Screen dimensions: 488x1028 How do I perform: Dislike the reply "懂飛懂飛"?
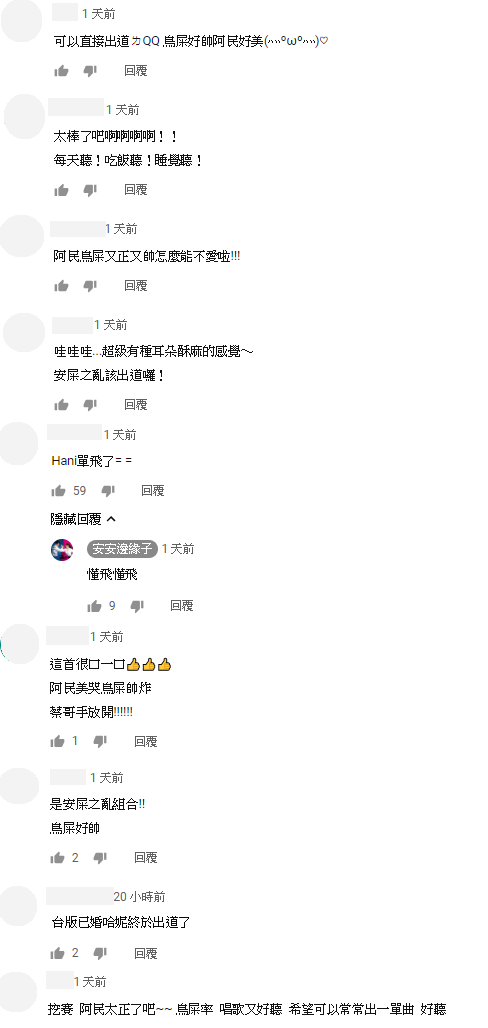pos(137,606)
